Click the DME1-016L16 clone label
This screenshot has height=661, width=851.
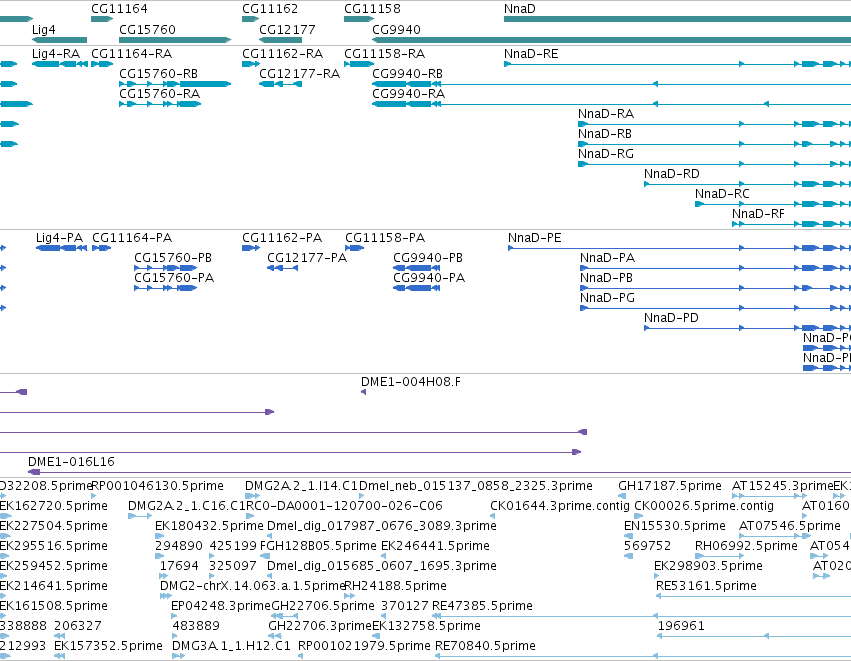tap(71, 462)
